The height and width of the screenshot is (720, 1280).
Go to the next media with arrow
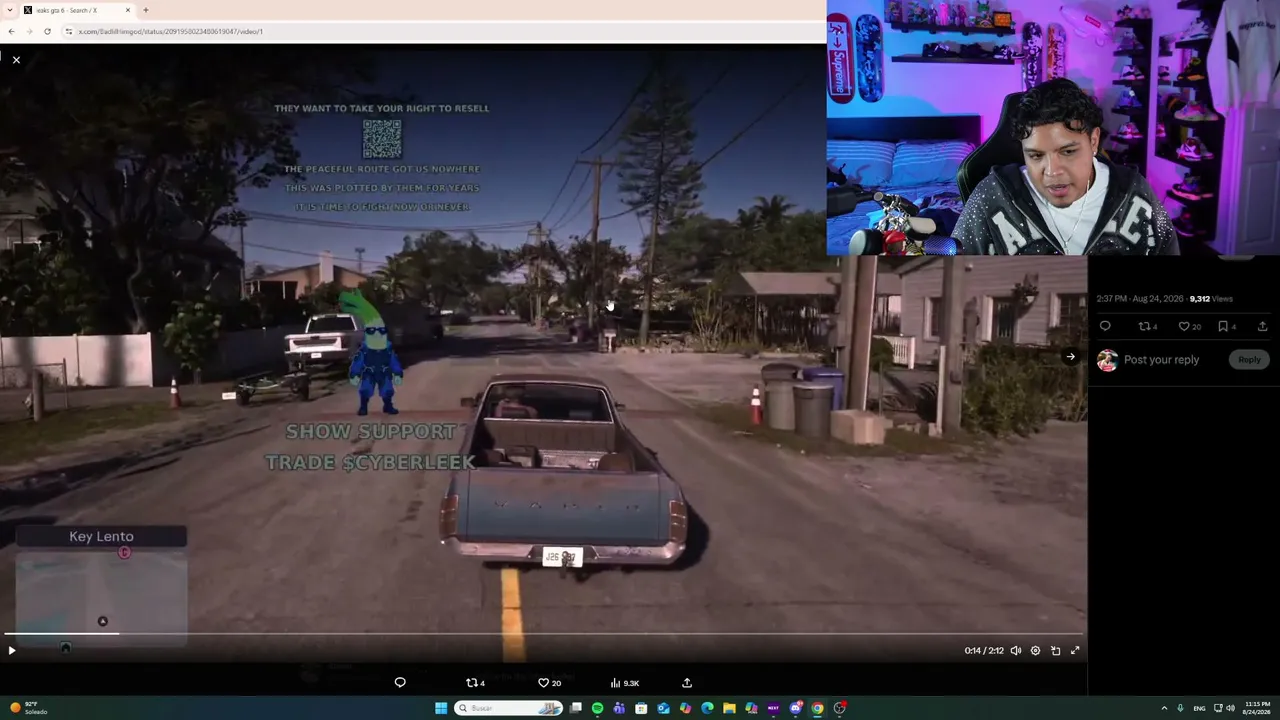pyautogui.click(x=1070, y=357)
